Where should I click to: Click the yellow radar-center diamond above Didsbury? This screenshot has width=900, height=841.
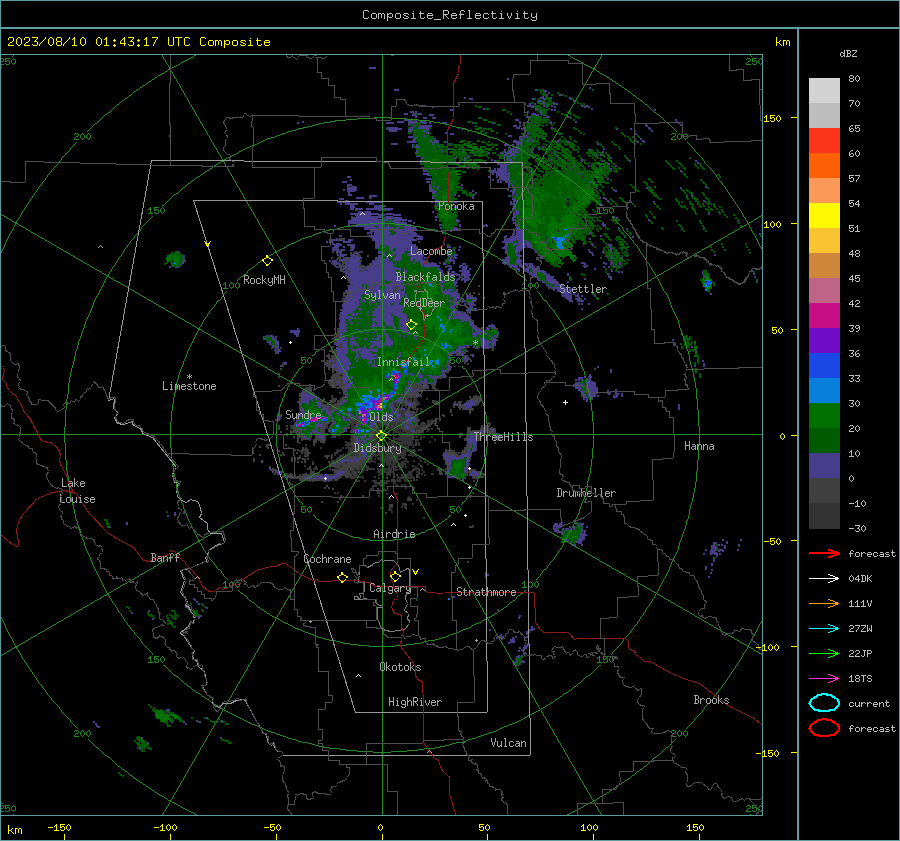pyautogui.click(x=381, y=436)
